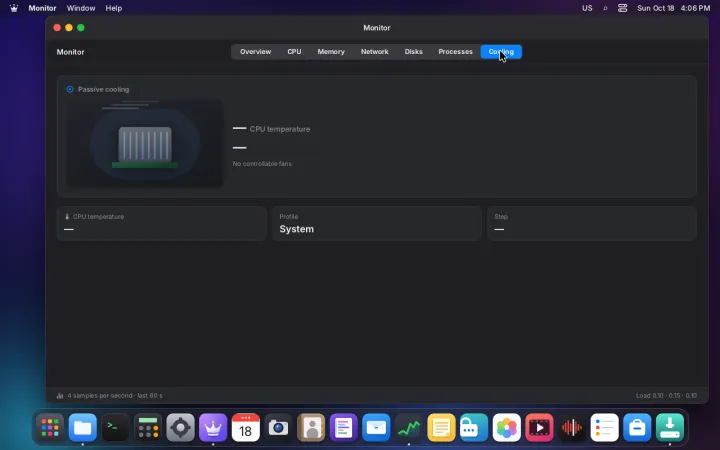Open the Monitor app menu
720x450 pixels.
(42, 8)
